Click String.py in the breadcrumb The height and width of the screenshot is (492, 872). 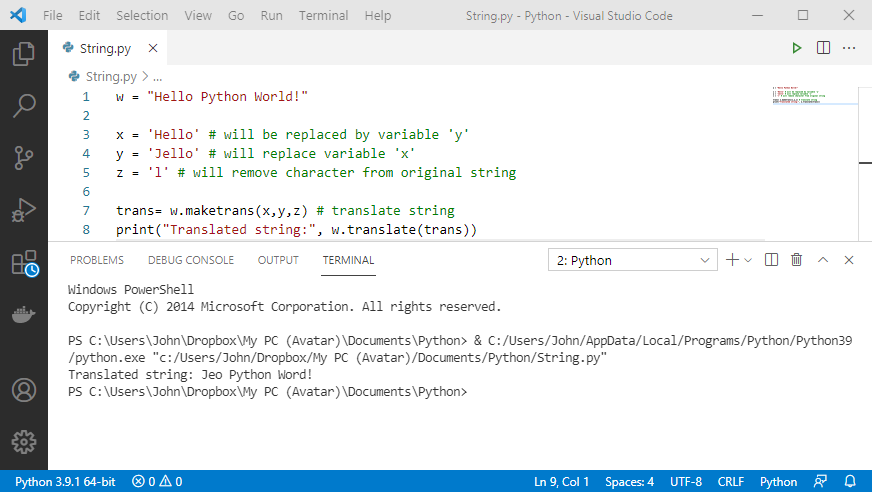point(111,76)
